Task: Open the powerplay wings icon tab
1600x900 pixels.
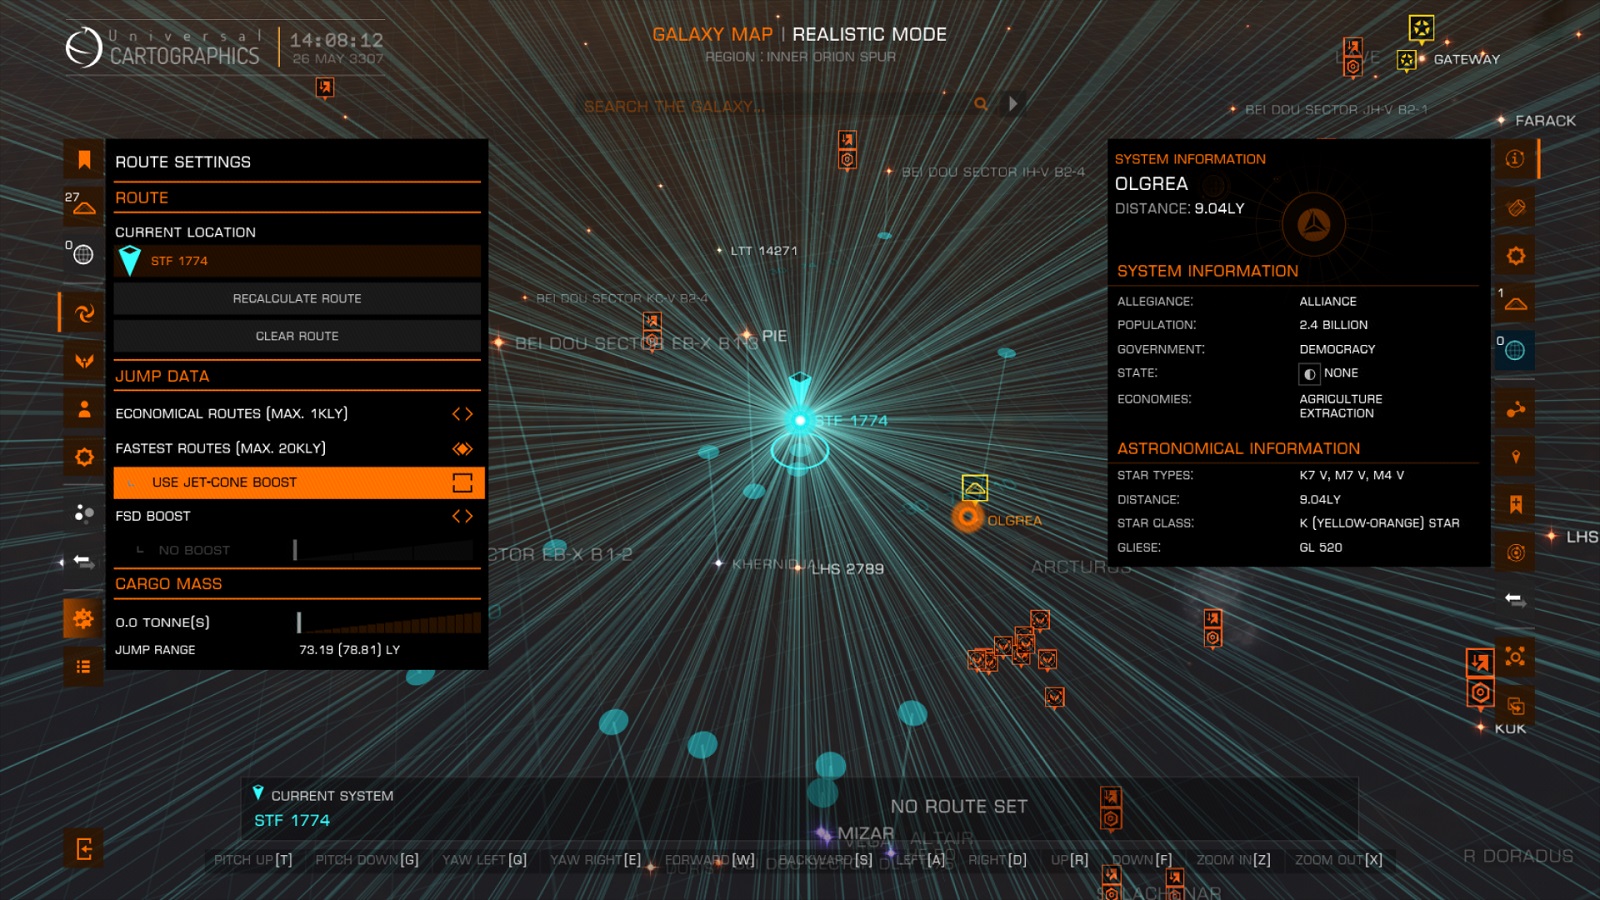Action: pyautogui.click(x=84, y=361)
